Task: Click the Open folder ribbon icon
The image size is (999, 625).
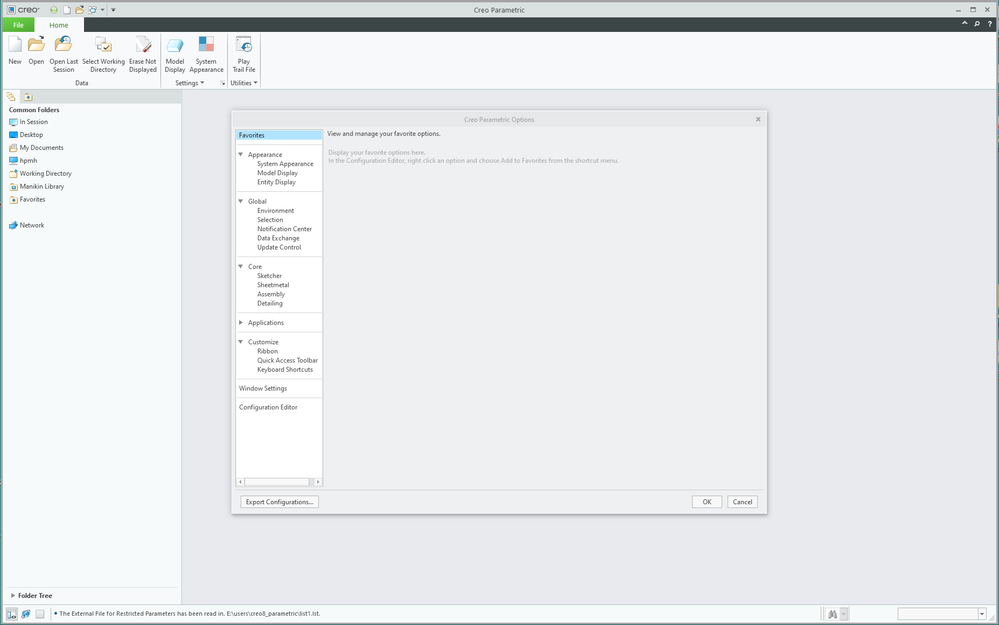Action: 36,44
